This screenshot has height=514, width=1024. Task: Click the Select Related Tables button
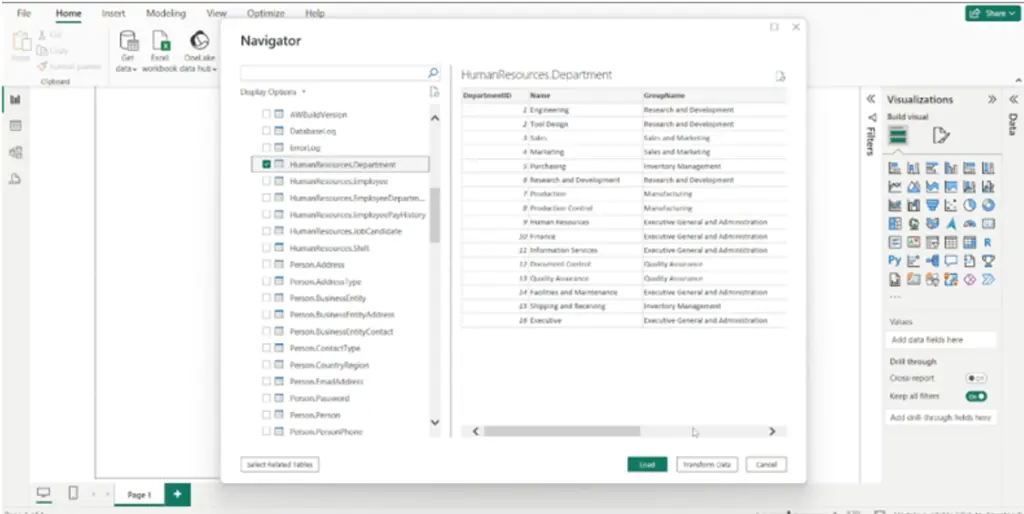click(280, 464)
